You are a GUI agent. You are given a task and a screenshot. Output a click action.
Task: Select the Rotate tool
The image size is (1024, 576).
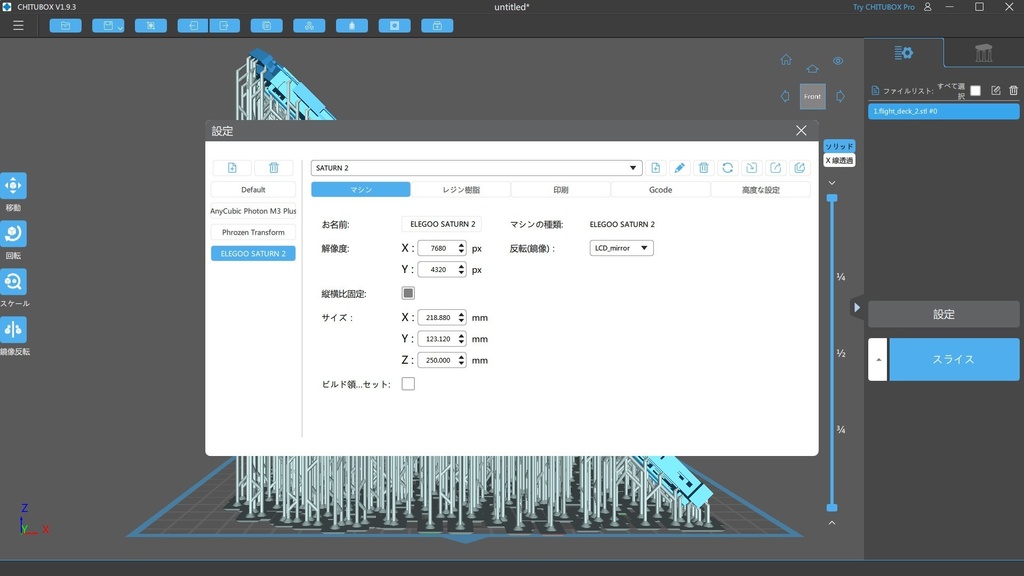pyautogui.click(x=13, y=233)
